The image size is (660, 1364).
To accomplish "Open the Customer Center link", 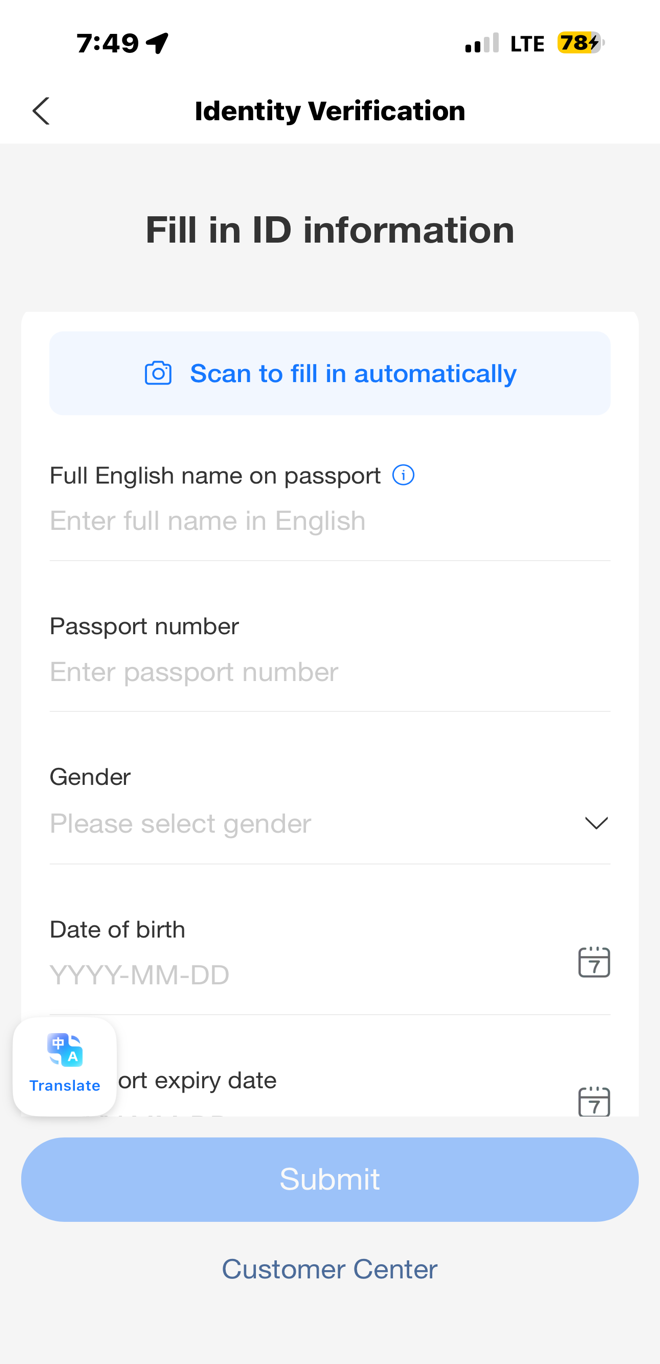I will pyautogui.click(x=330, y=1269).
